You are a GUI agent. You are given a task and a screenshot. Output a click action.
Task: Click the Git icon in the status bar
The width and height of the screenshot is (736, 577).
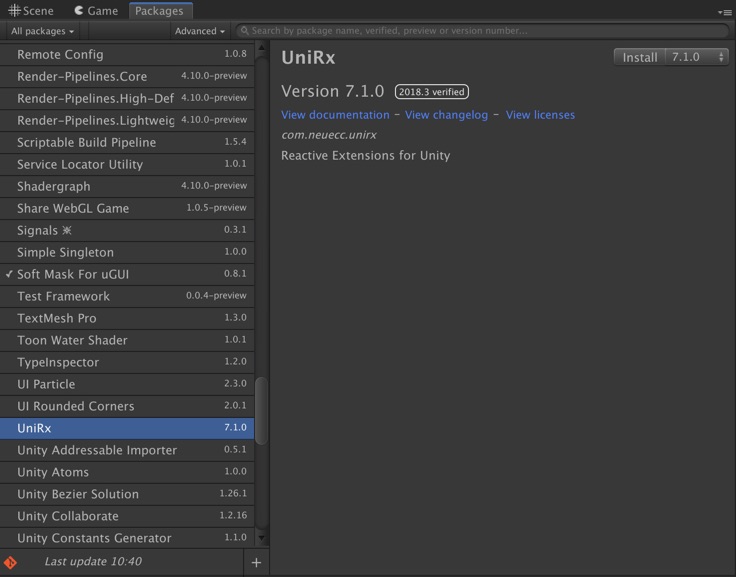10,562
